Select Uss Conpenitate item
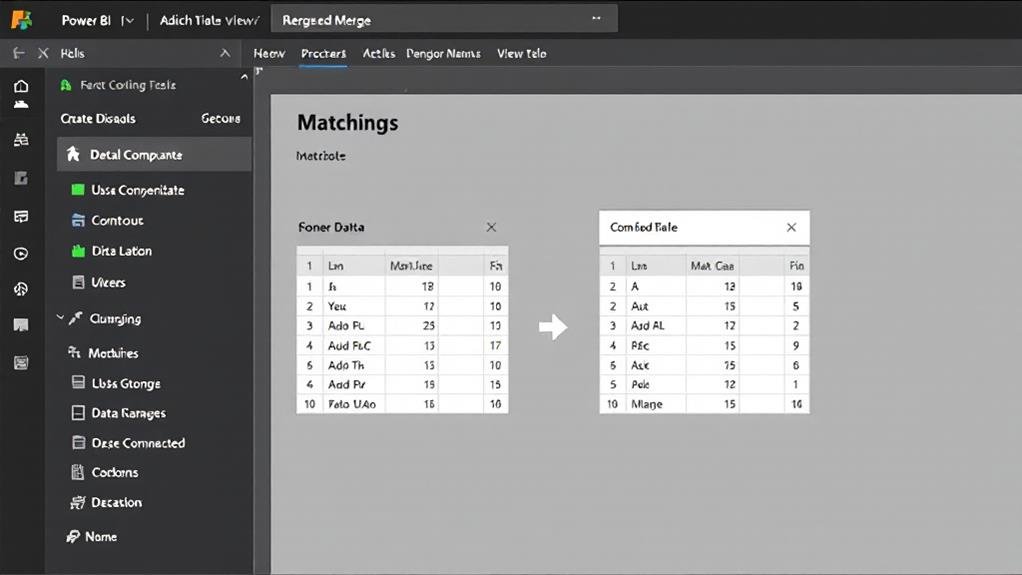The height and width of the screenshot is (575, 1022). [x=138, y=190]
